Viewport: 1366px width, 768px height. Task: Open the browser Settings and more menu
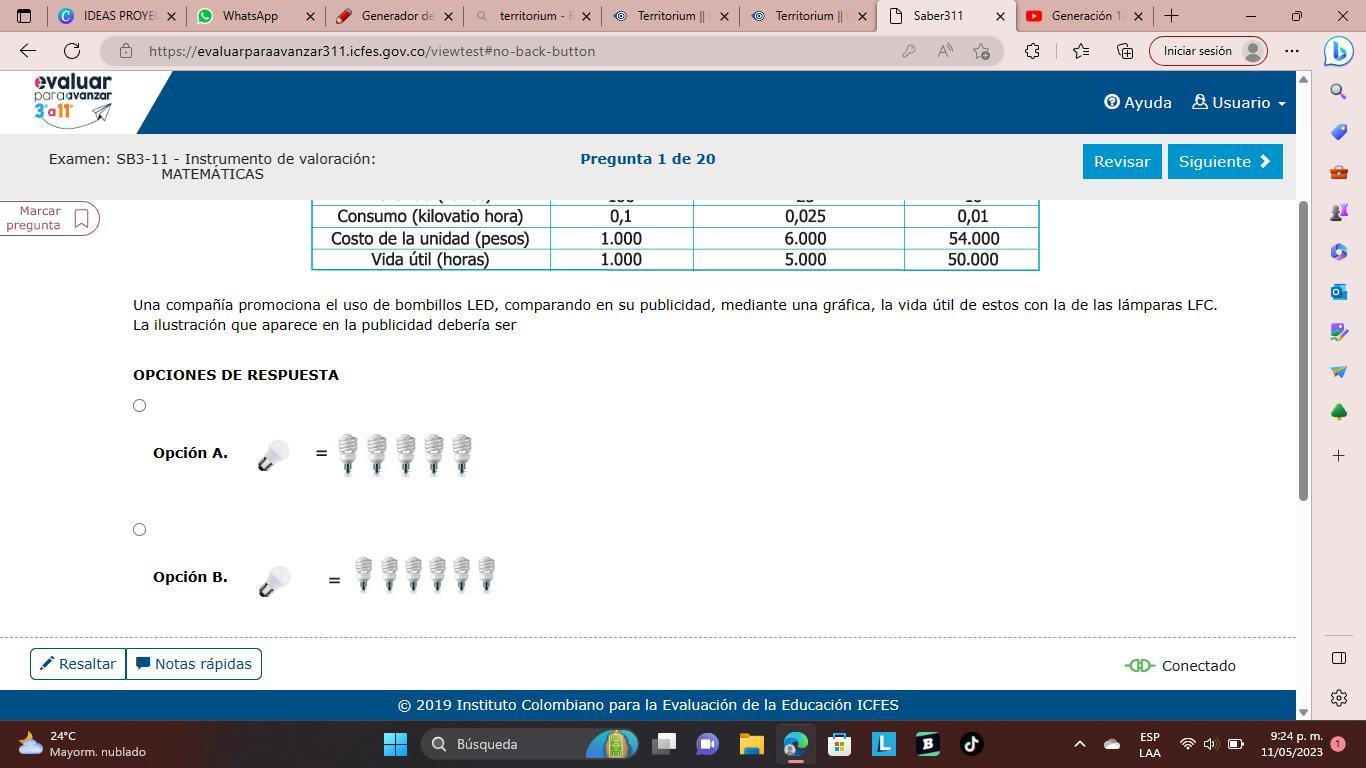click(x=1292, y=51)
